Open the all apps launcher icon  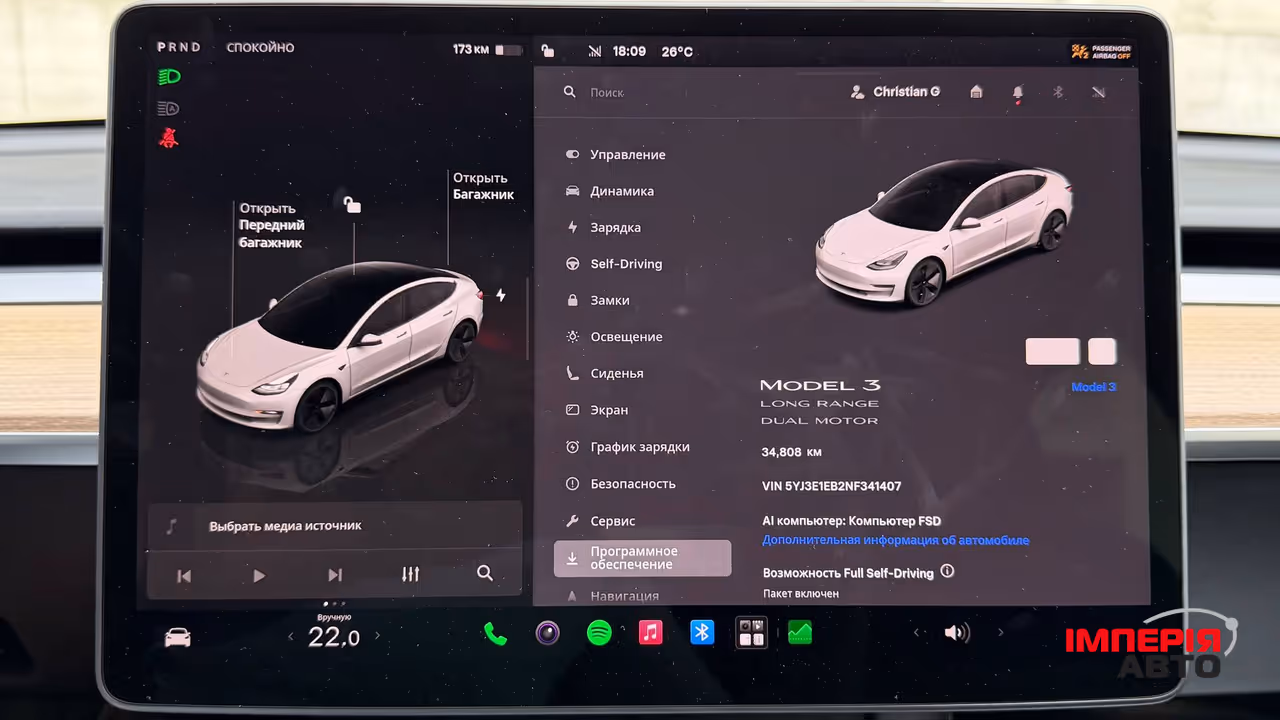click(x=752, y=633)
